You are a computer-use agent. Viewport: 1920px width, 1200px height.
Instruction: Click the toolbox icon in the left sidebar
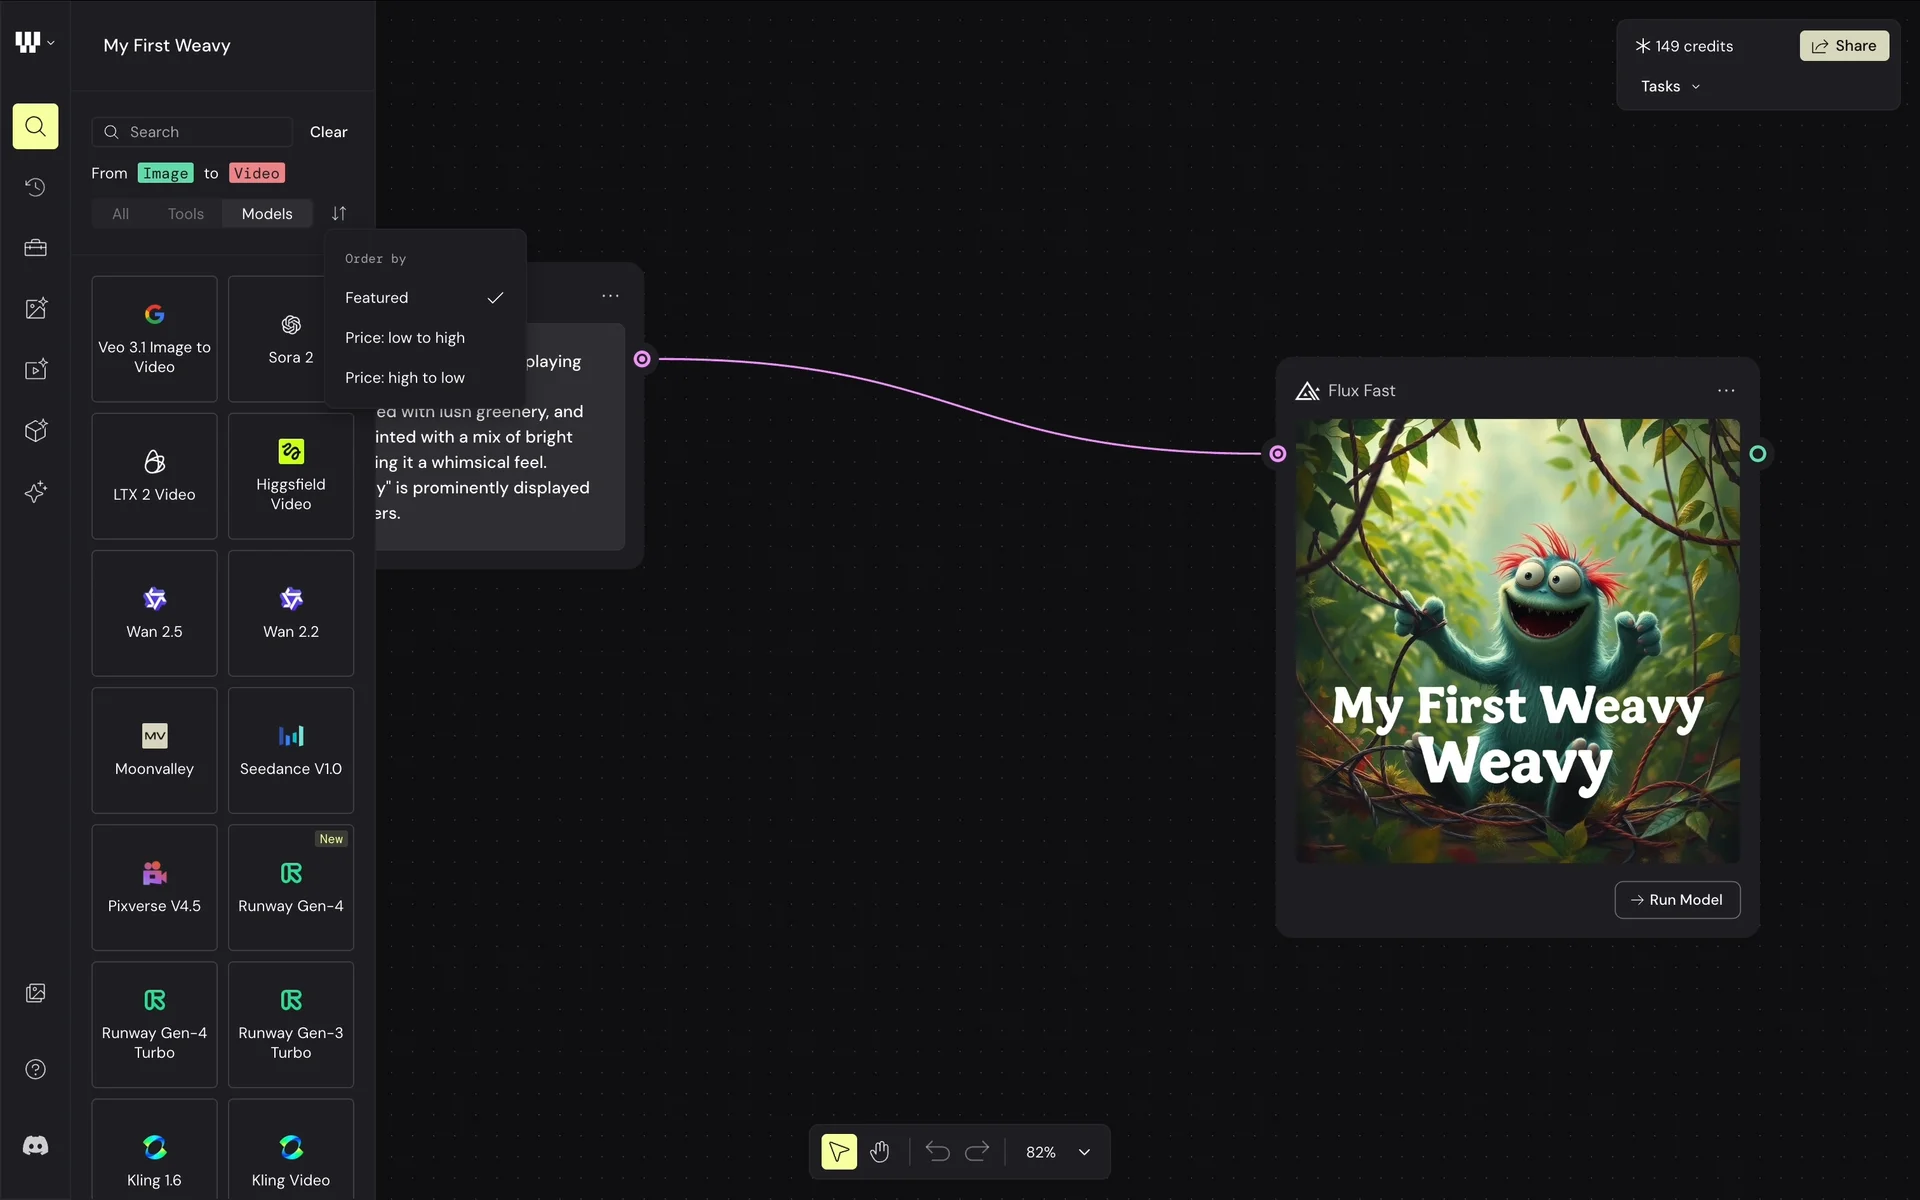[x=35, y=248]
